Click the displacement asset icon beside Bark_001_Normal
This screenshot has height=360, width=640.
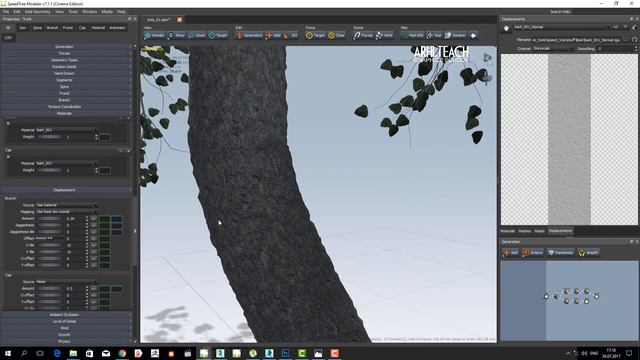pyautogui.click(x=507, y=28)
